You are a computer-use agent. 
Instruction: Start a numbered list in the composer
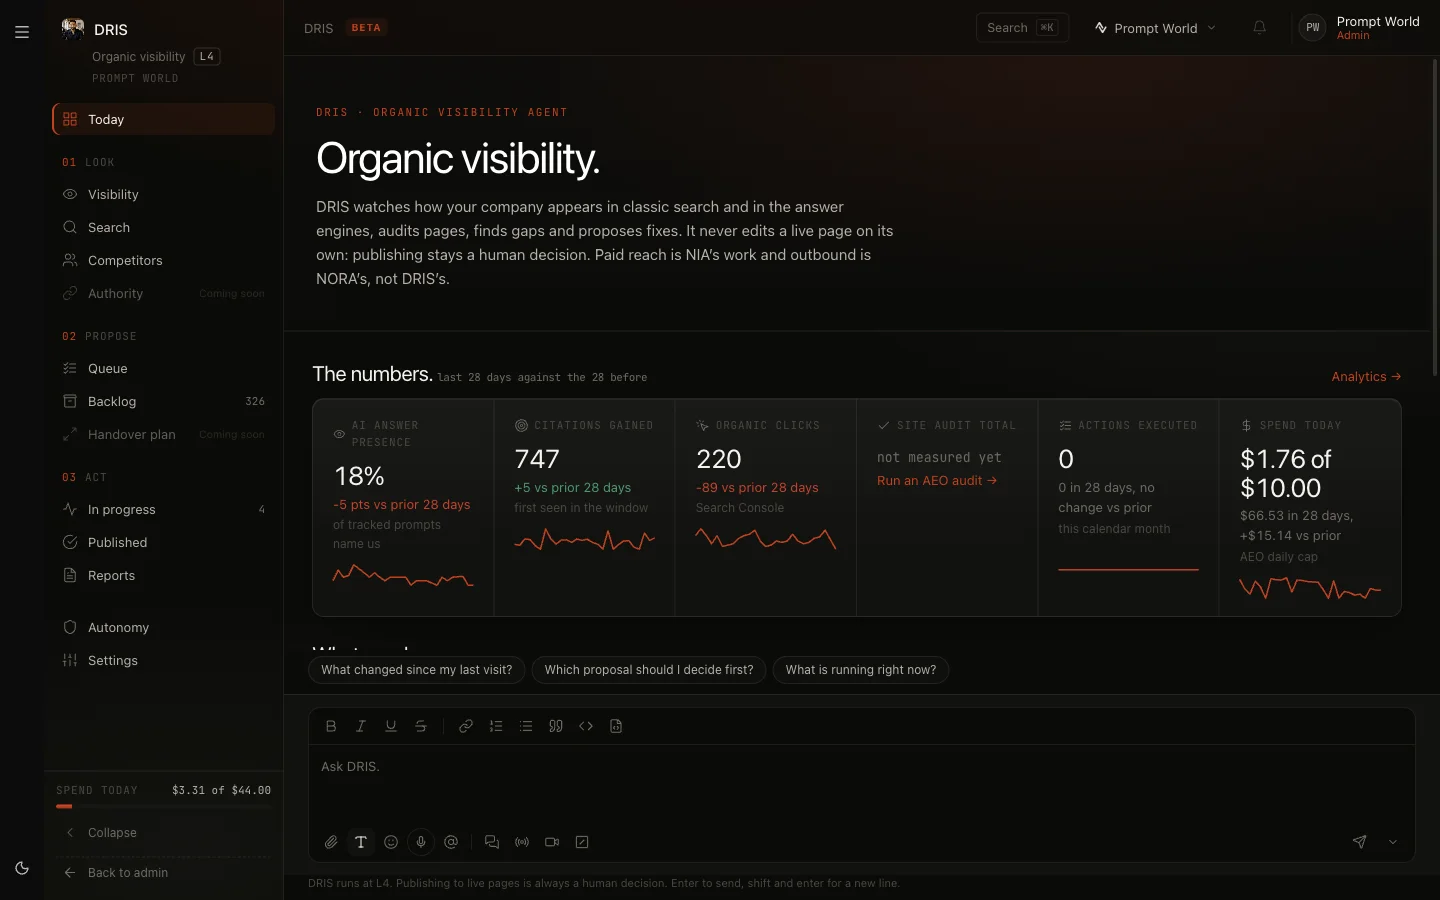point(496,726)
